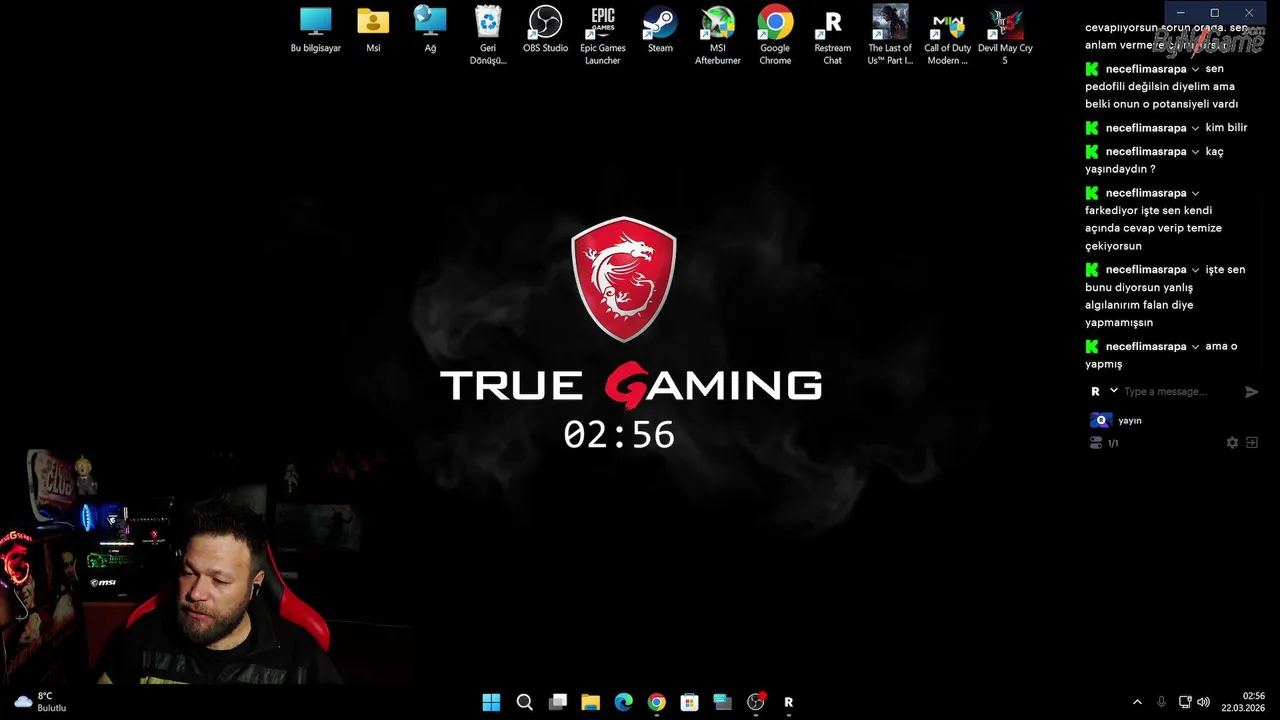
Task: Open the keyboard app on the taskbar
Action: (722, 702)
